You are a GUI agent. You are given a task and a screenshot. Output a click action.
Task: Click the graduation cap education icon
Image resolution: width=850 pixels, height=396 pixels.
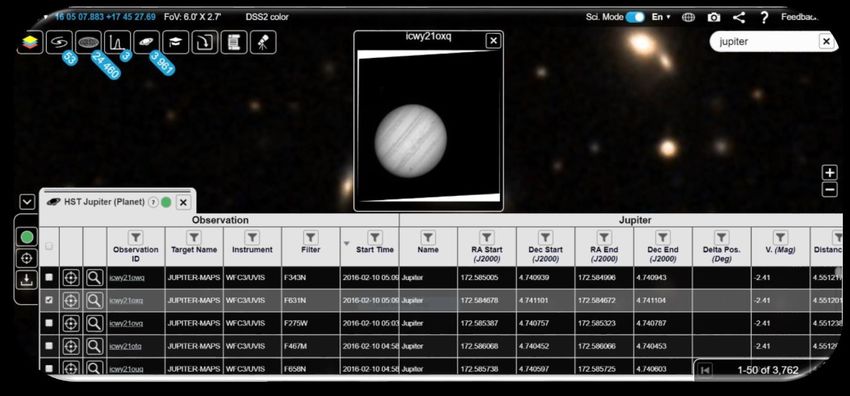click(176, 42)
